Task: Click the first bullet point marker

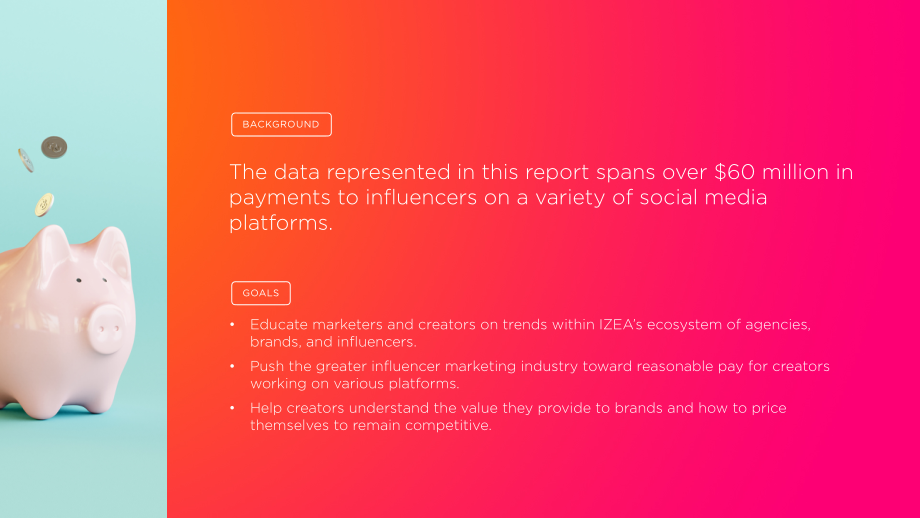Action: (232, 324)
